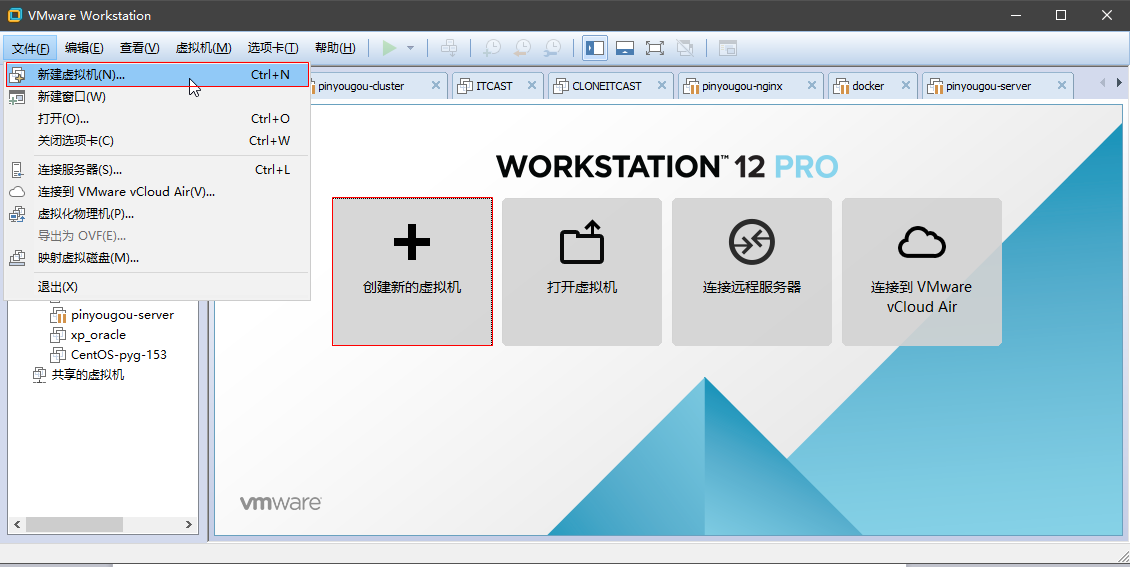Click the 打开虚拟机 tile
This screenshot has height=567, width=1130.
click(582, 272)
